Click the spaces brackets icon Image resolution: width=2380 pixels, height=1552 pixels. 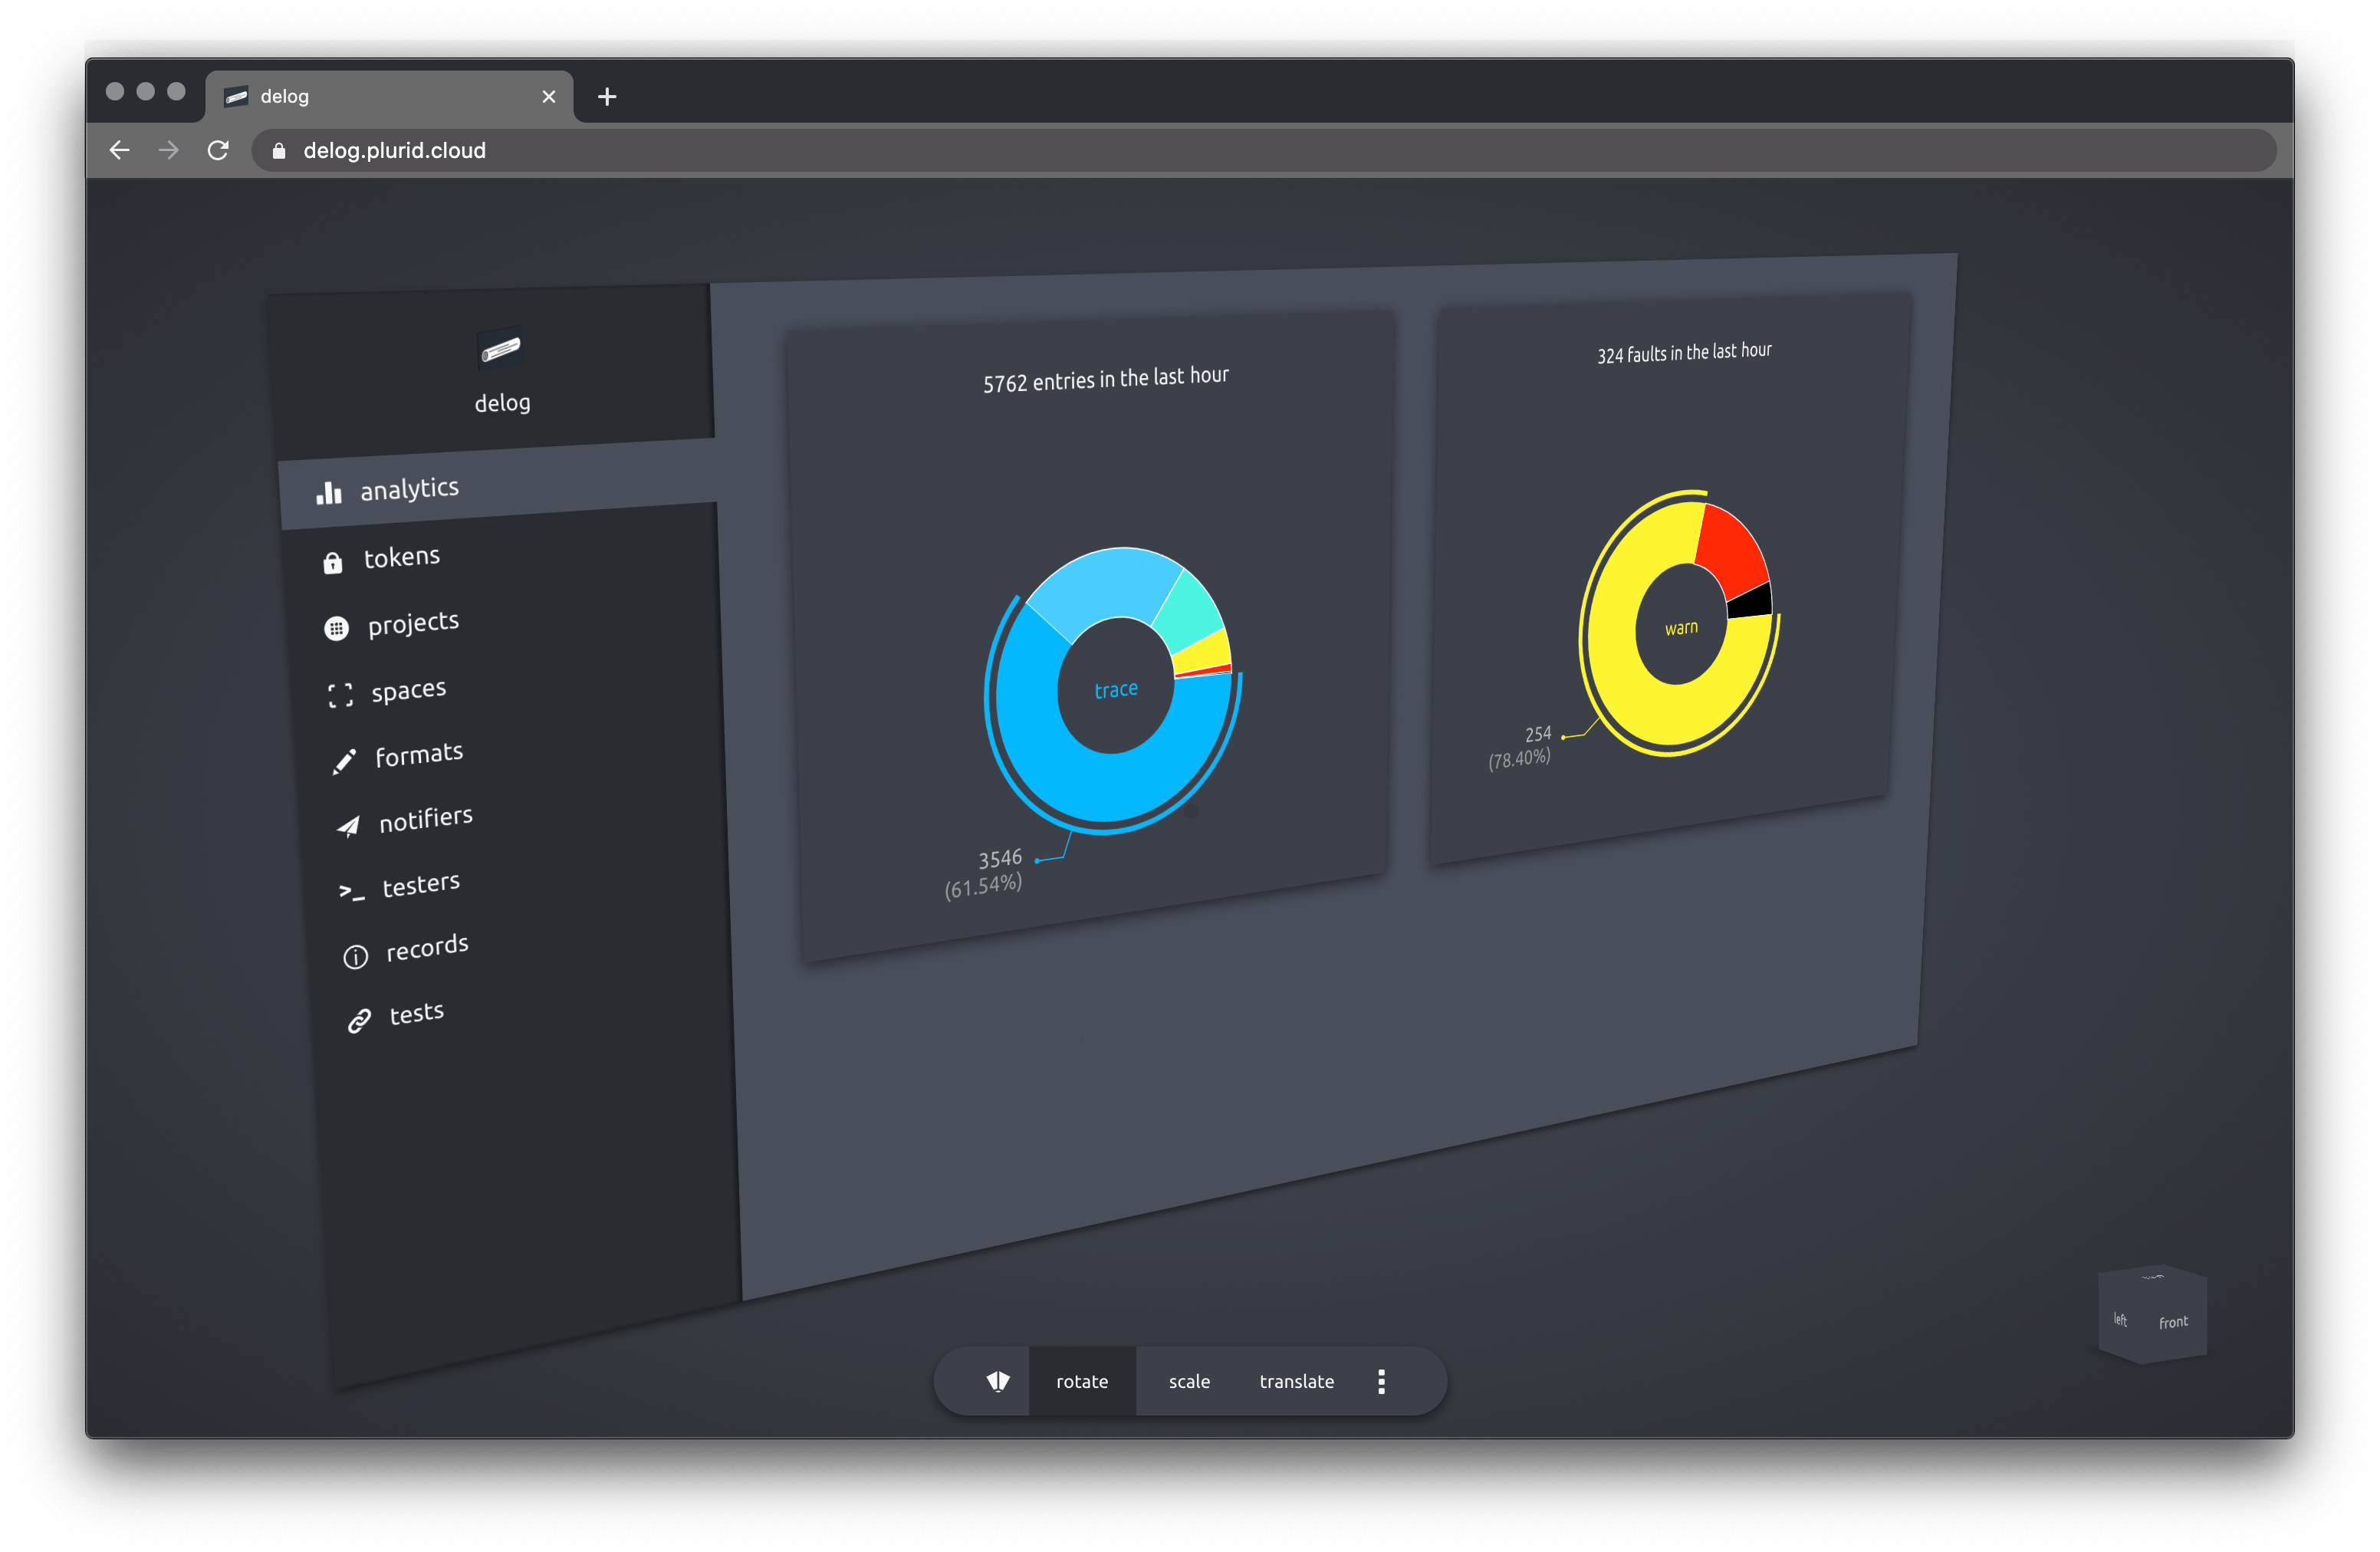click(340, 695)
